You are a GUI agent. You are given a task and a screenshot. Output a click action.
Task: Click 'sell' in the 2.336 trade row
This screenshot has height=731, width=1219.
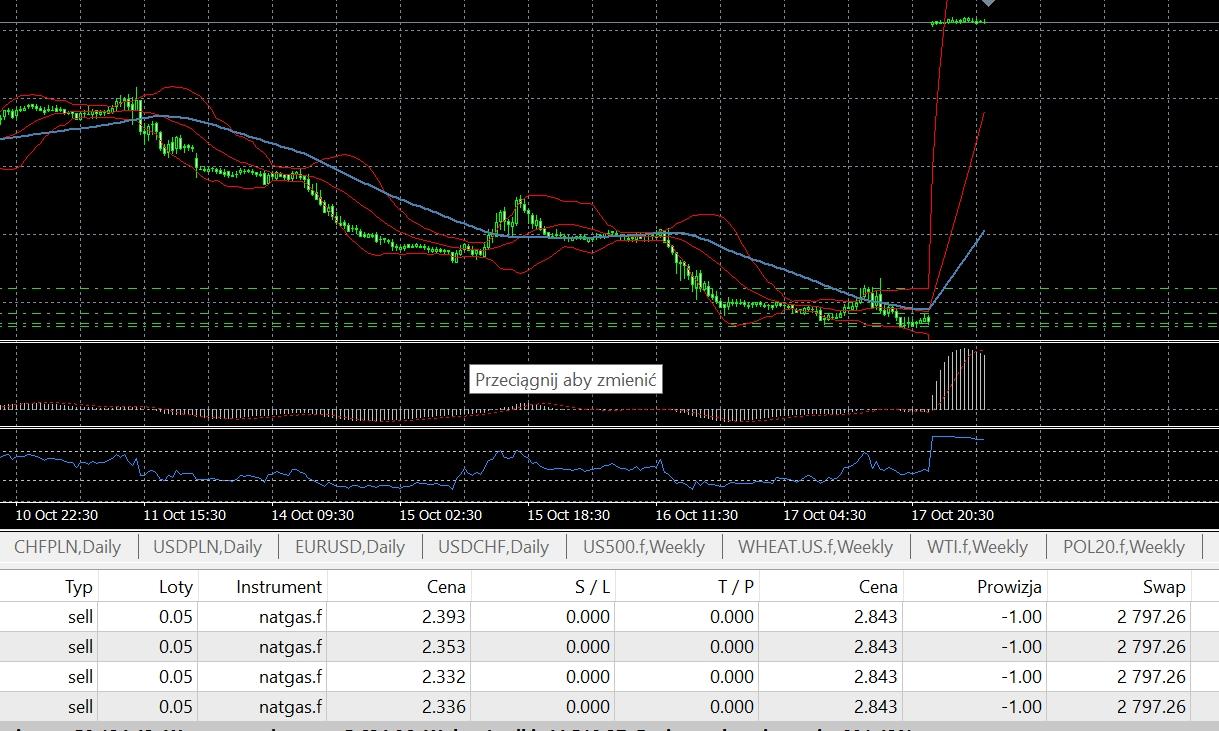click(81, 707)
